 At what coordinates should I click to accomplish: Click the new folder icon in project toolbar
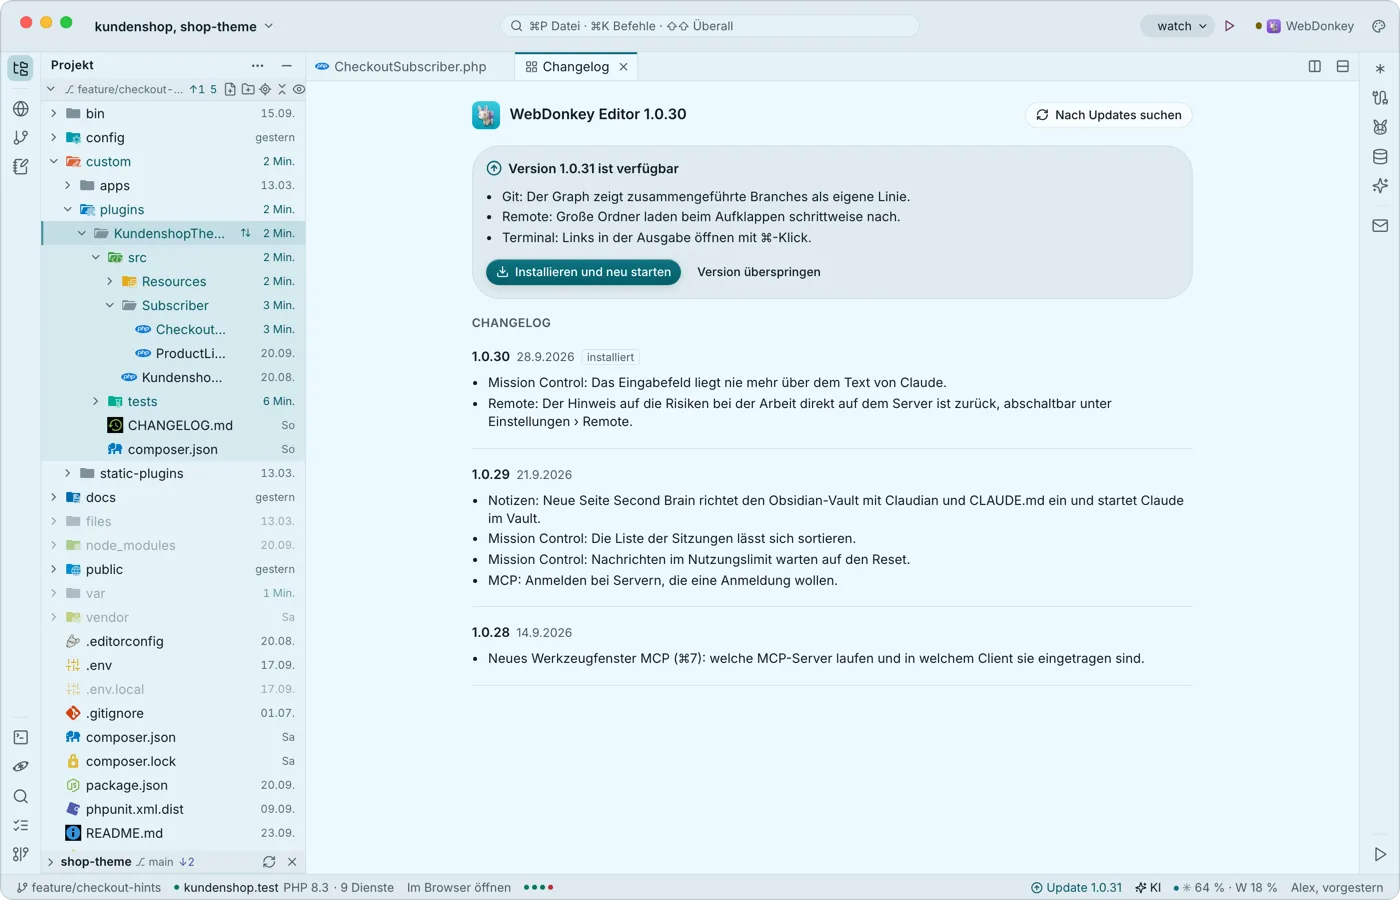pos(248,89)
